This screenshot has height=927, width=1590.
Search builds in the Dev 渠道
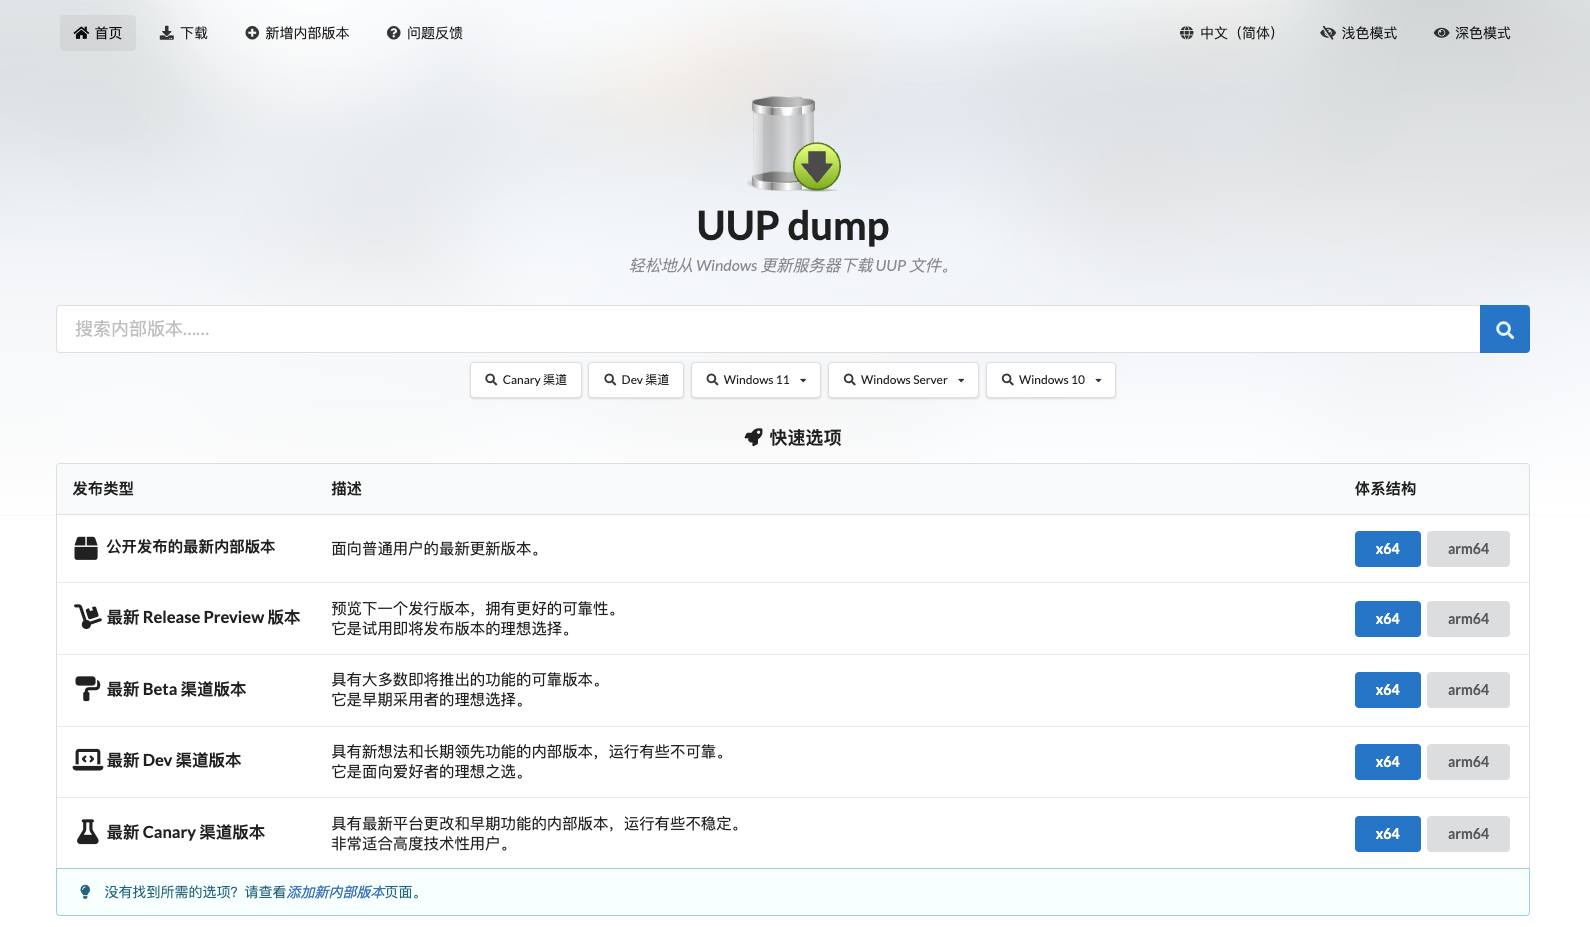[636, 380]
